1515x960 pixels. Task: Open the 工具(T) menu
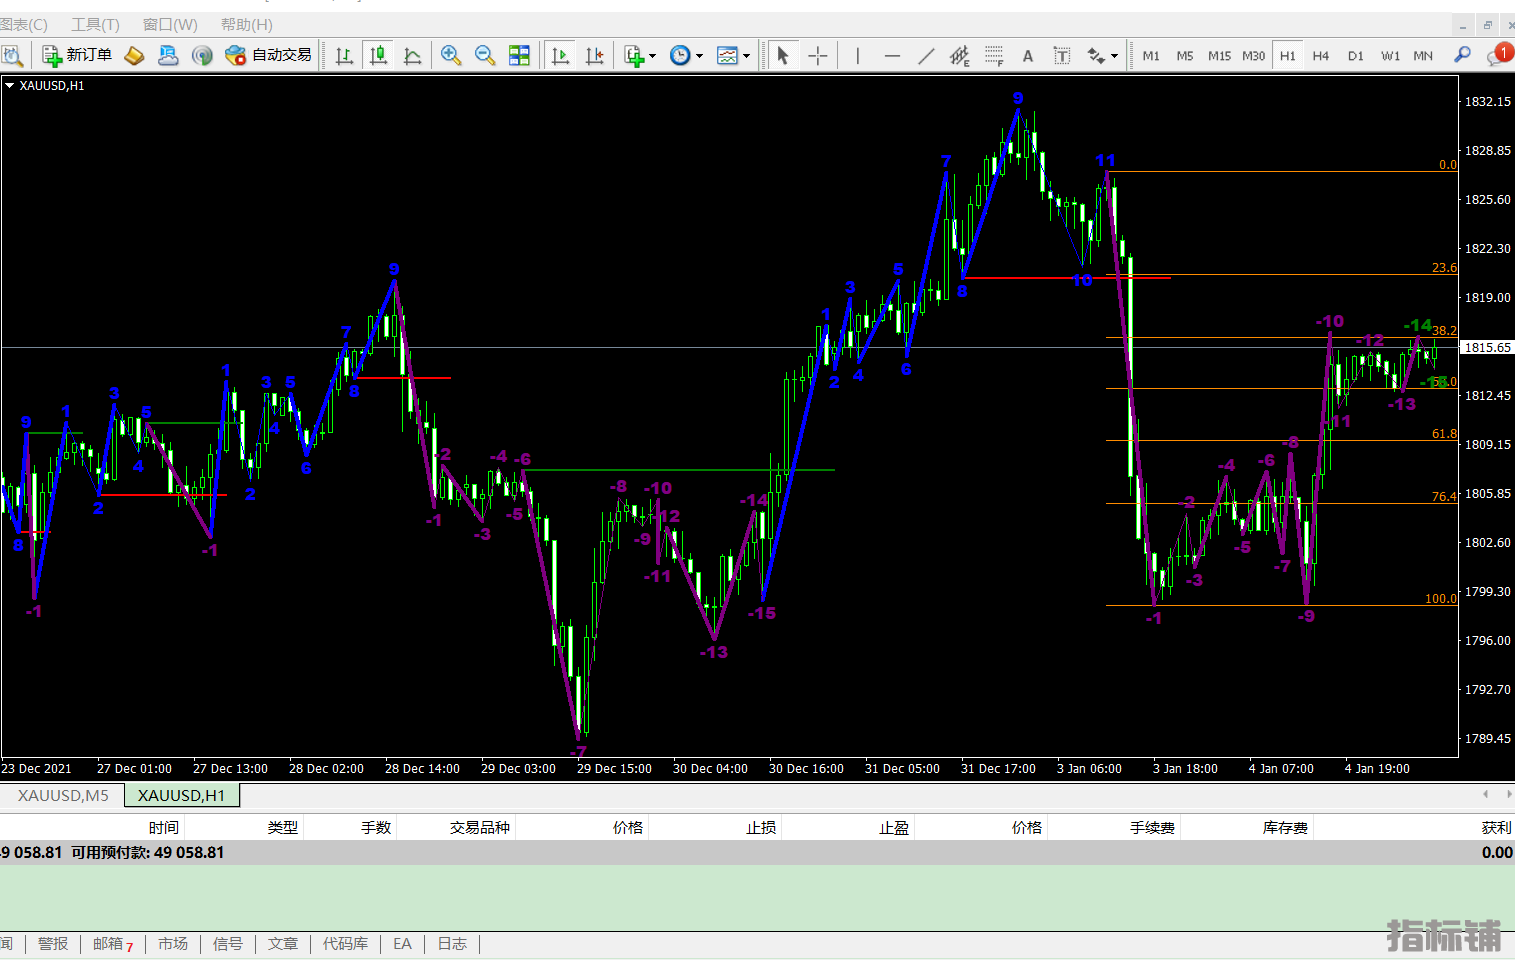(x=95, y=24)
